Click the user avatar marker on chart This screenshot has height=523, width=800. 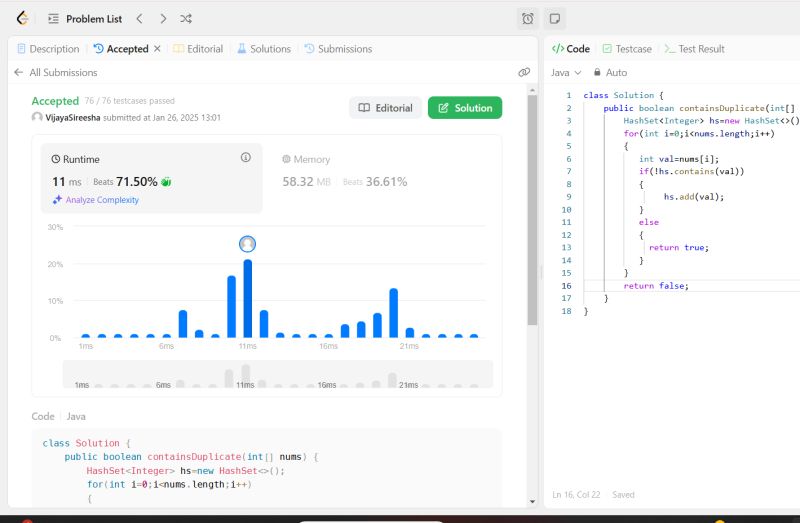pos(248,244)
